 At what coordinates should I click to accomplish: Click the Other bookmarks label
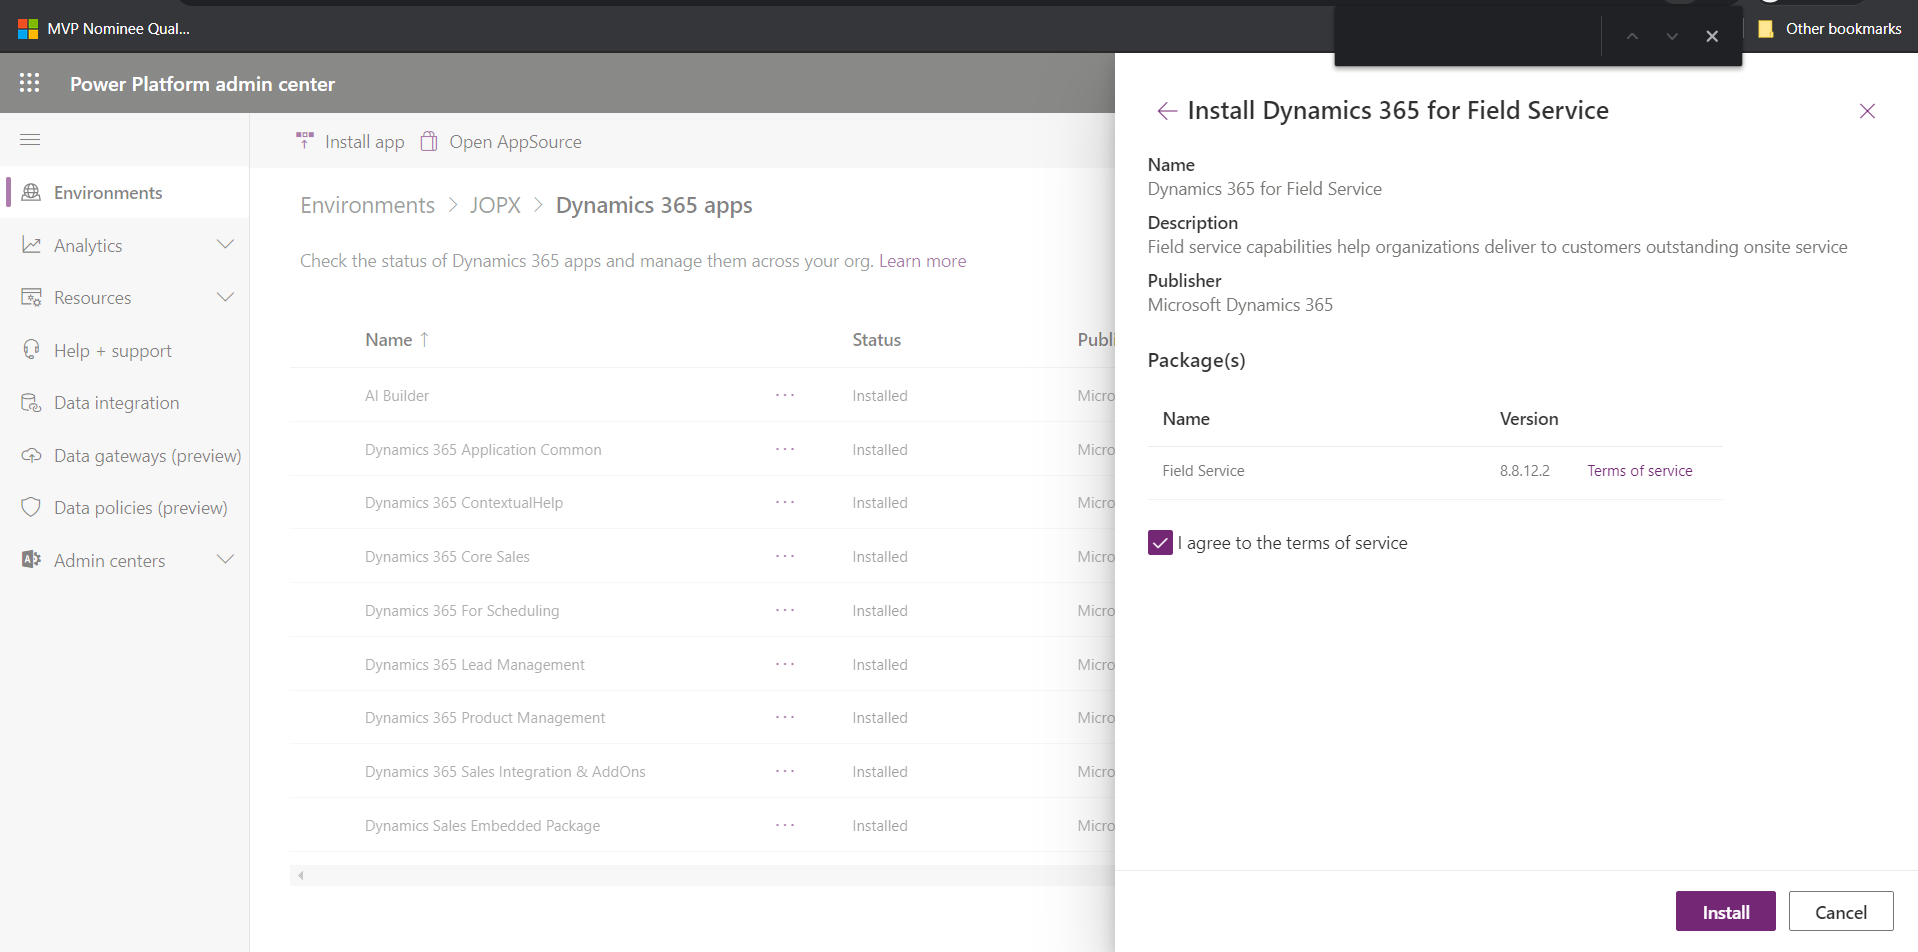pyautogui.click(x=1843, y=29)
